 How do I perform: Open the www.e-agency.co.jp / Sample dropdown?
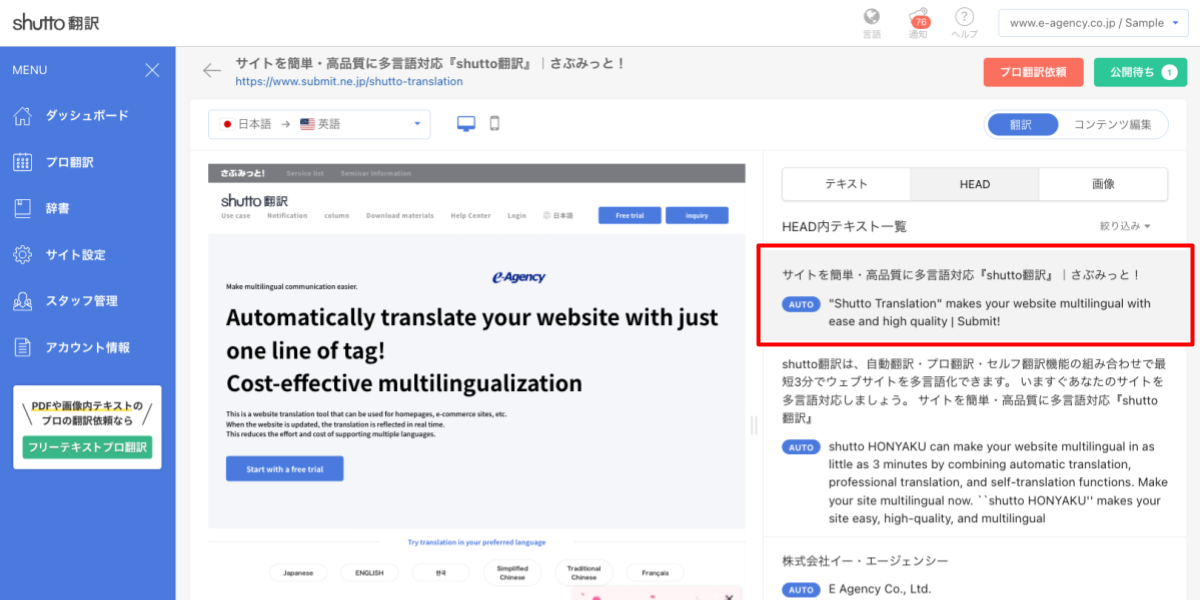1093,22
